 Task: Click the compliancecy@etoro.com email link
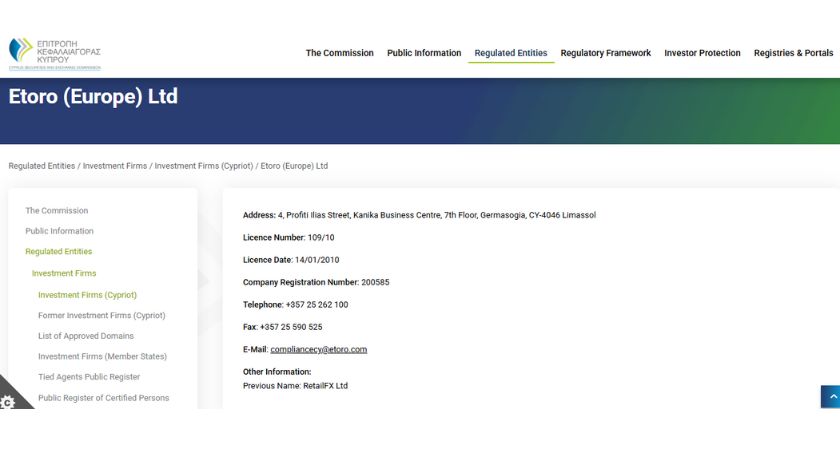click(x=319, y=349)
